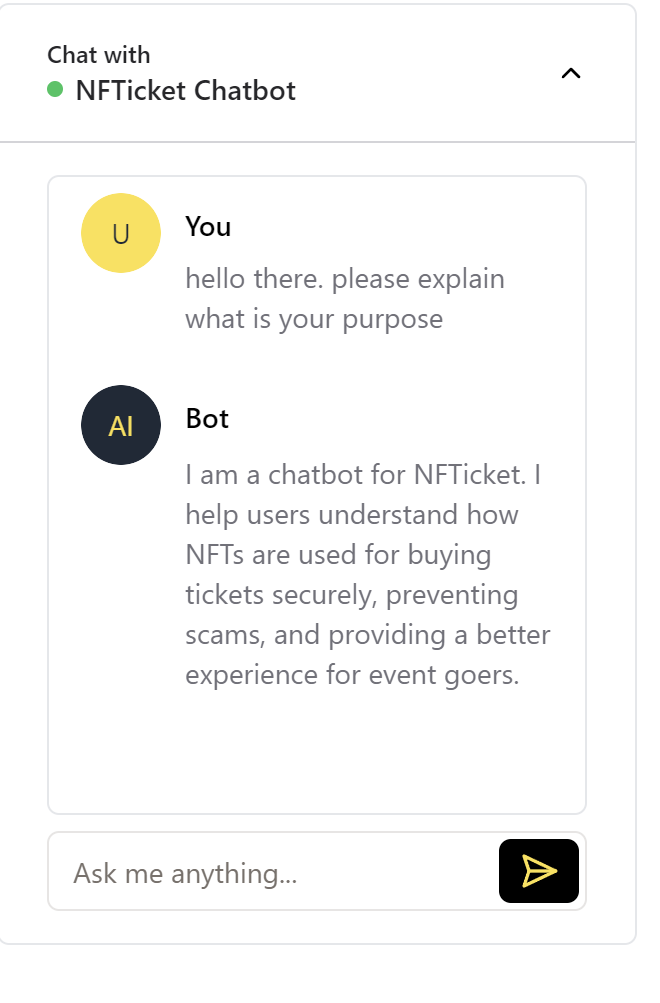Click the paper plane send icon
660x1003 pixels.
[x=538, y=871]
